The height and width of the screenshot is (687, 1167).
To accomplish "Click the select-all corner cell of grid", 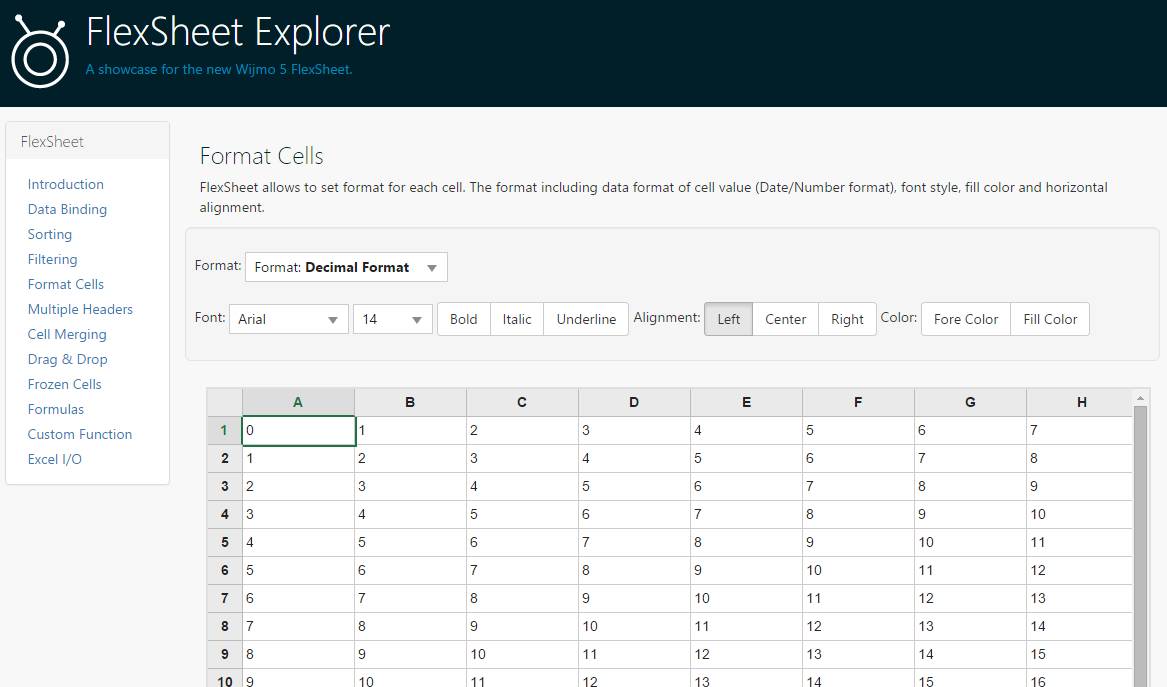I will click(225, 402).
